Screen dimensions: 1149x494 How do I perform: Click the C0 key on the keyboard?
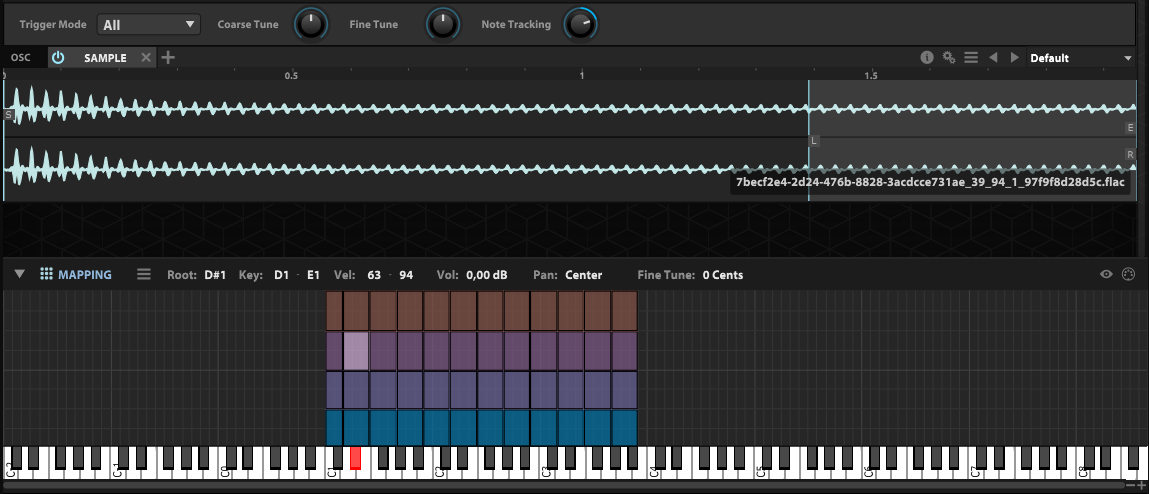pos(226,473)
